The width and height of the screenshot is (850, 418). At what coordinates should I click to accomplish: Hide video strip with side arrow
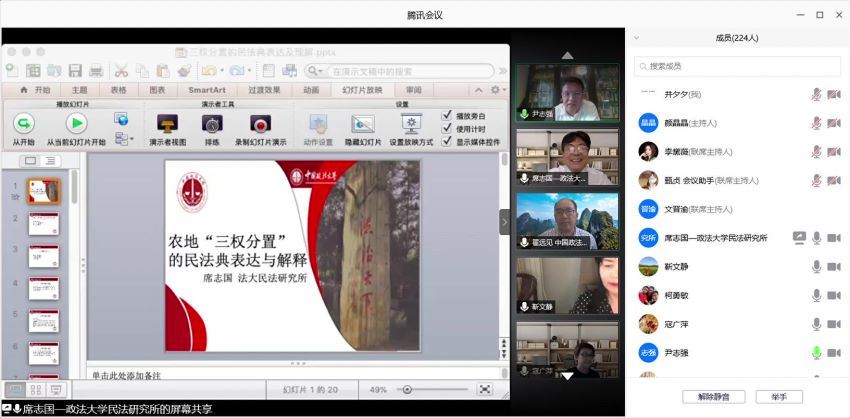[x=505, y=222]
